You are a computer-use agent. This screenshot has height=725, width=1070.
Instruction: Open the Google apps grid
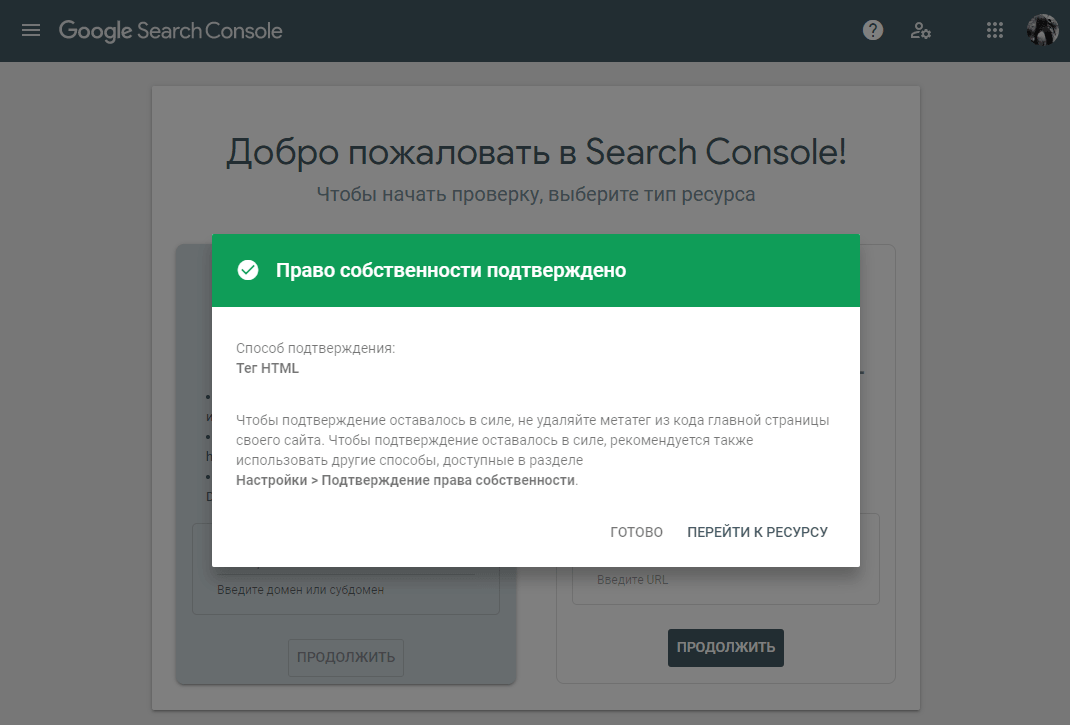994,31
